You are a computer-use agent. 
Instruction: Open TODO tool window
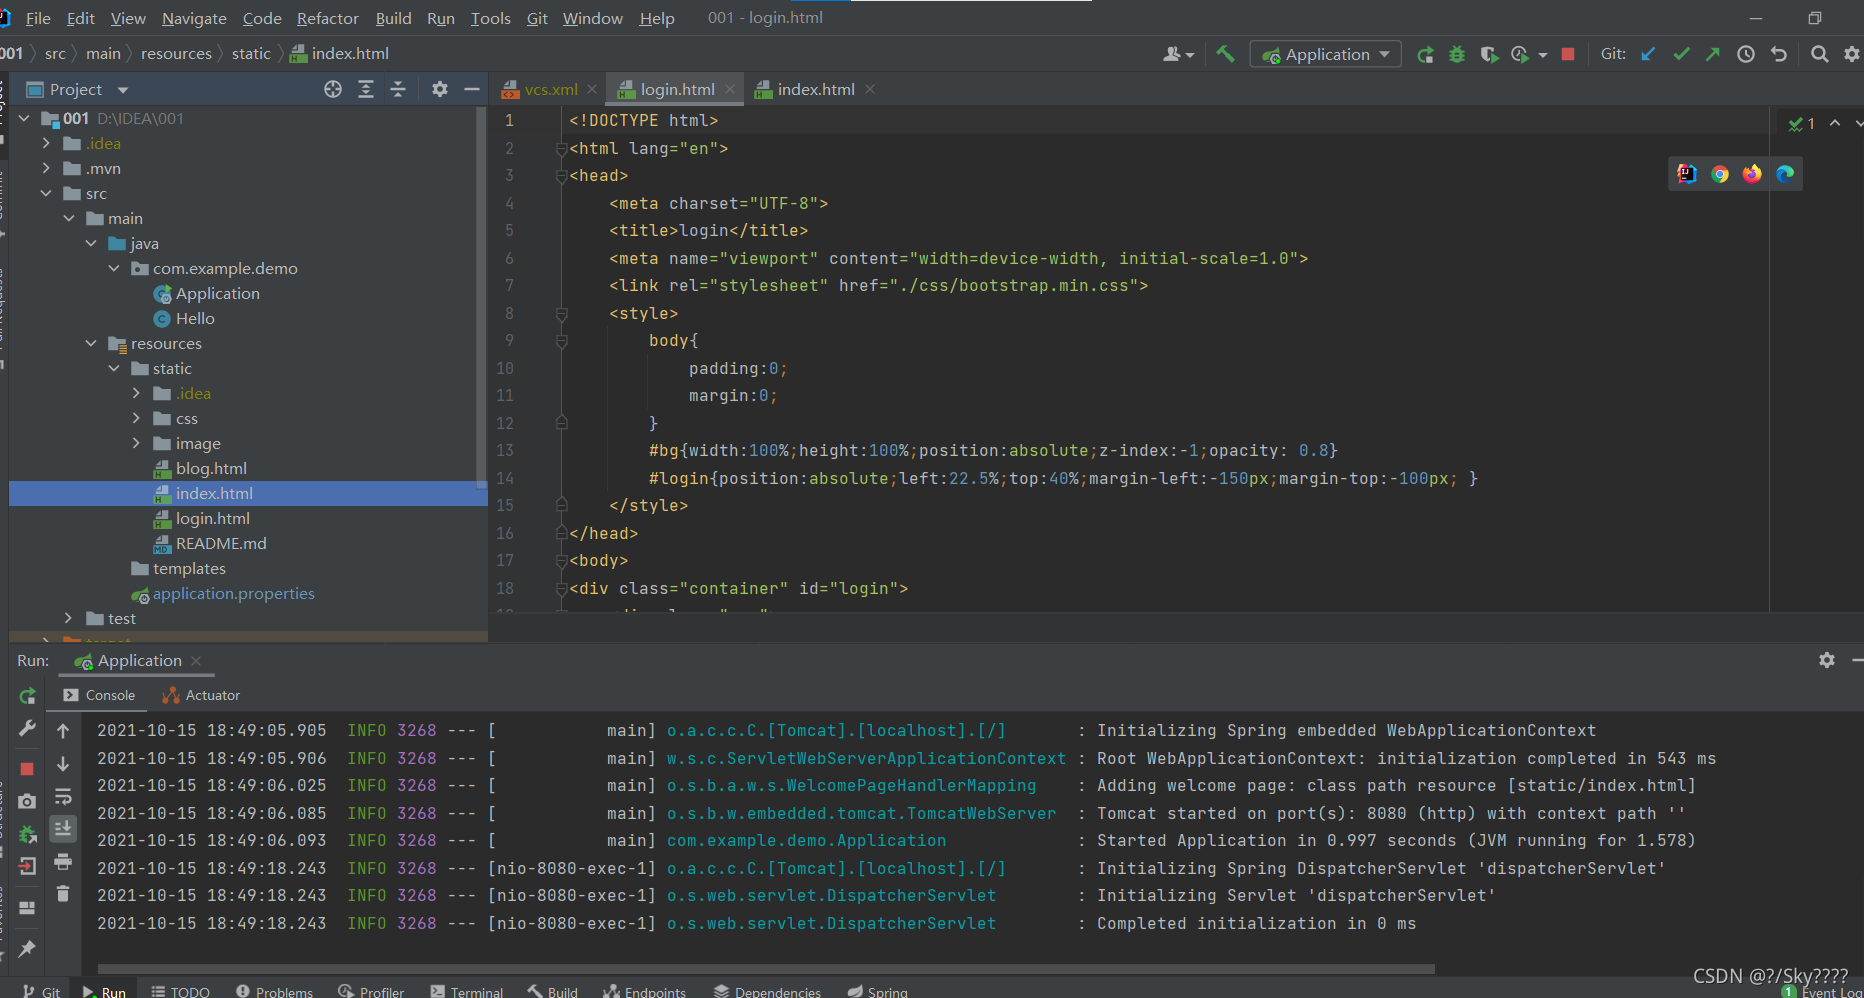click(x=180, y=991)
